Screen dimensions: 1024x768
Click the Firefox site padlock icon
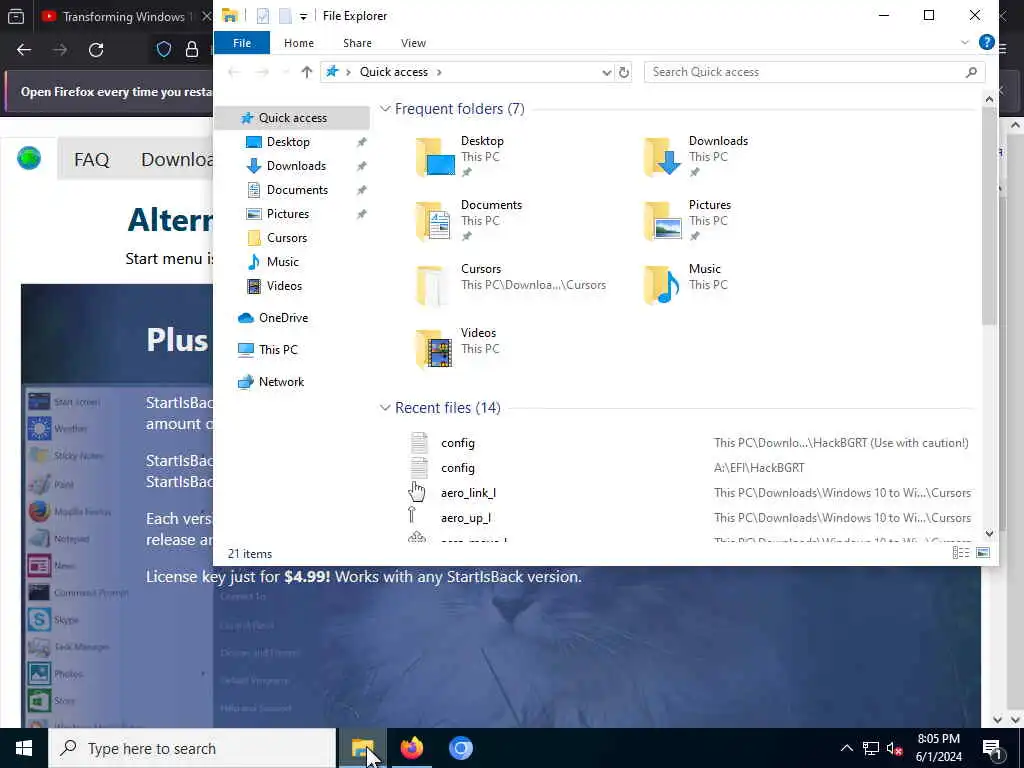pyautogui.click(x=191, y=50)
